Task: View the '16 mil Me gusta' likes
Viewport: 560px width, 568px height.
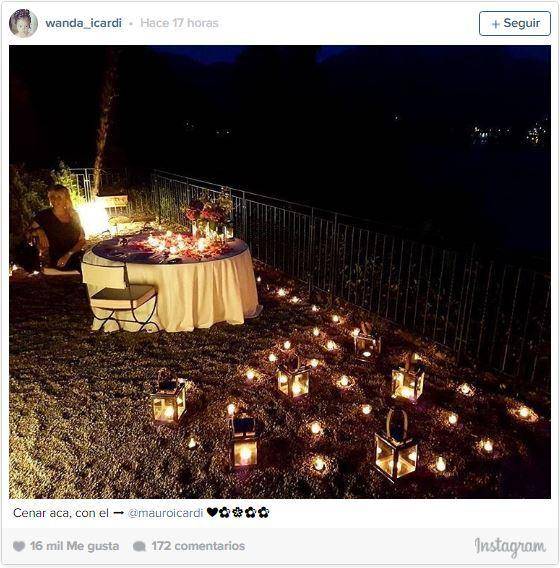Action: pyautogui.click(x=75, y=546)
